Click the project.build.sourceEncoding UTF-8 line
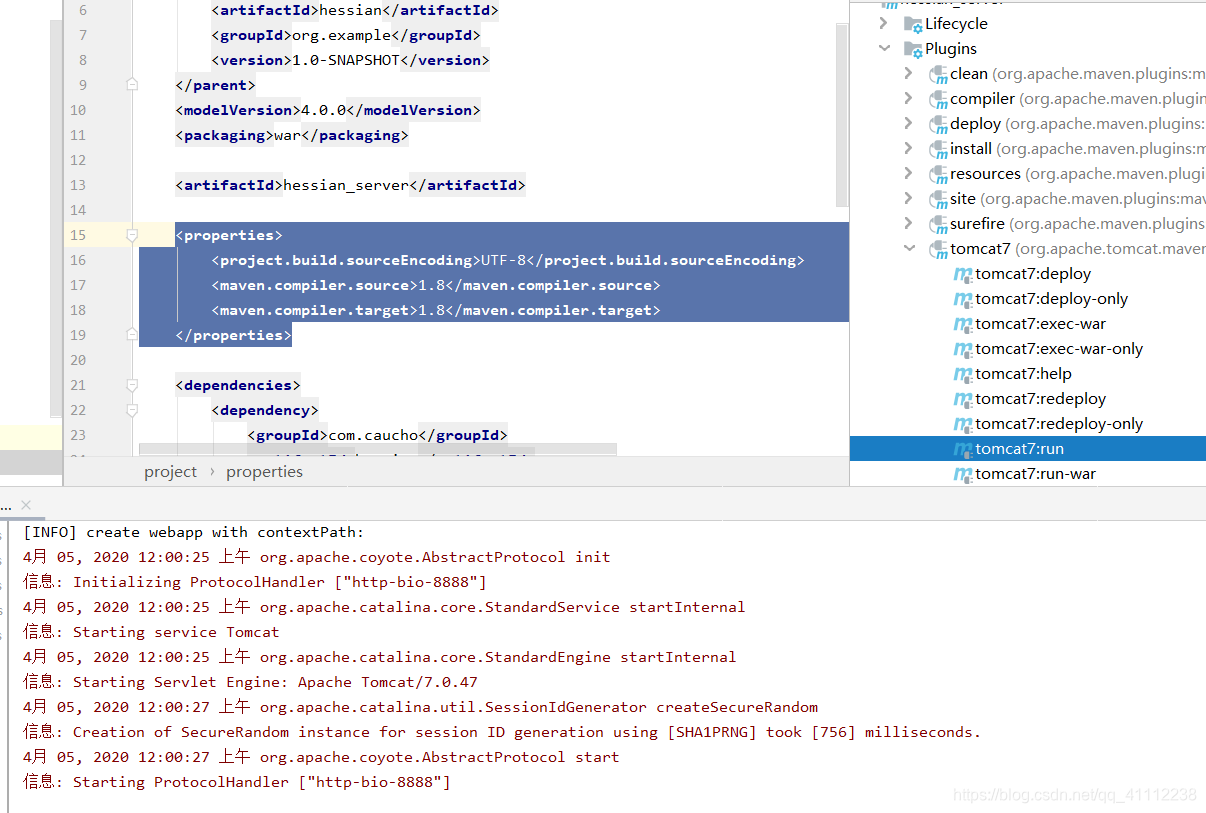The width and height of the screenshot is (1206, 813). (508, 260)
